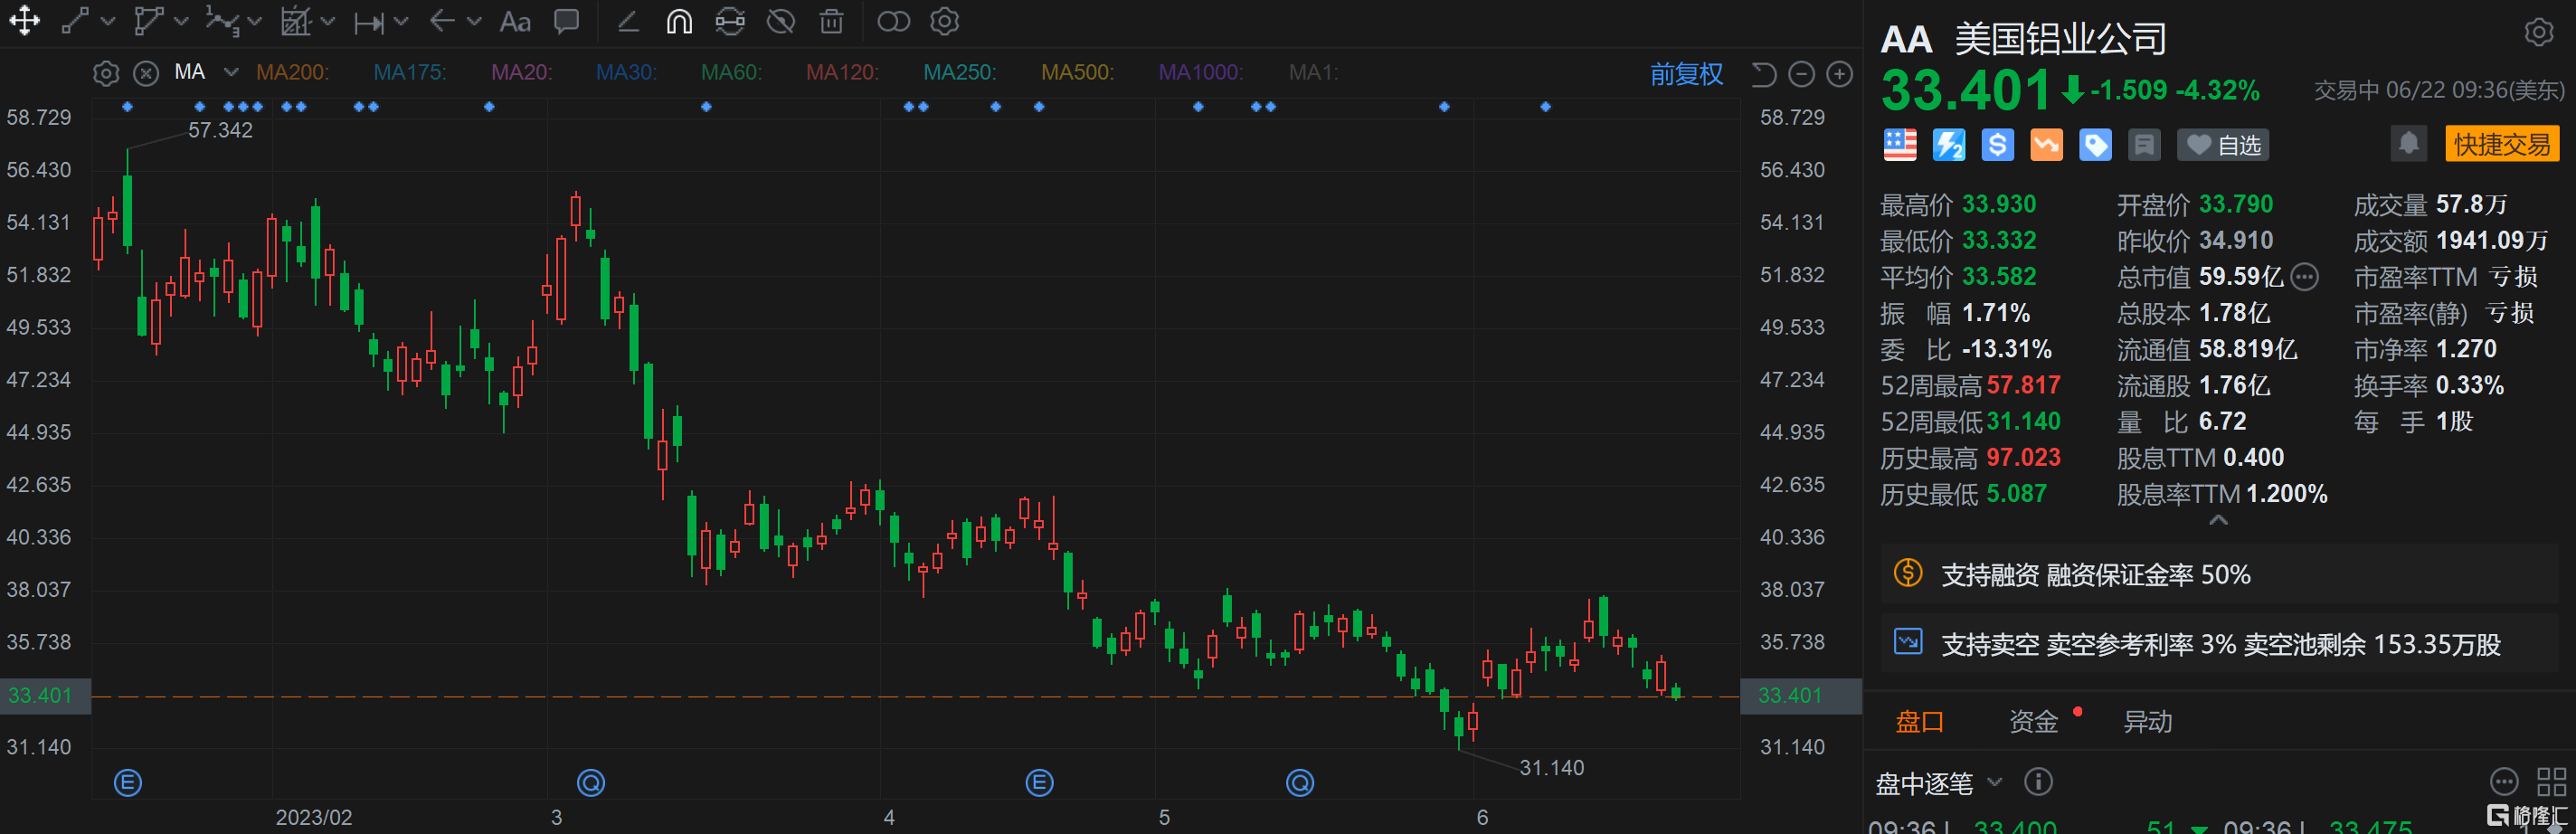Click the overlapping circles overlay icon
The image size is (2576, 834).
(893, 21)
